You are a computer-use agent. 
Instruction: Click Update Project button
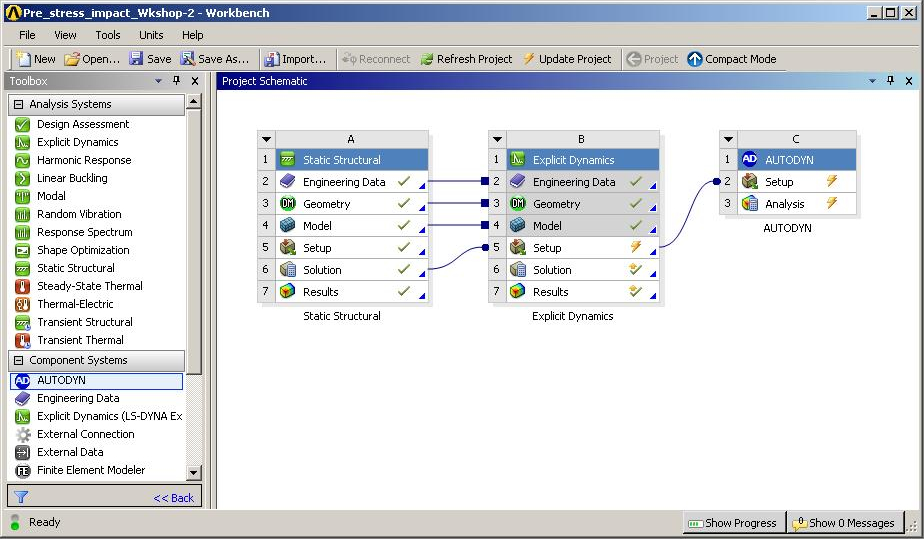tap(567, 59)
